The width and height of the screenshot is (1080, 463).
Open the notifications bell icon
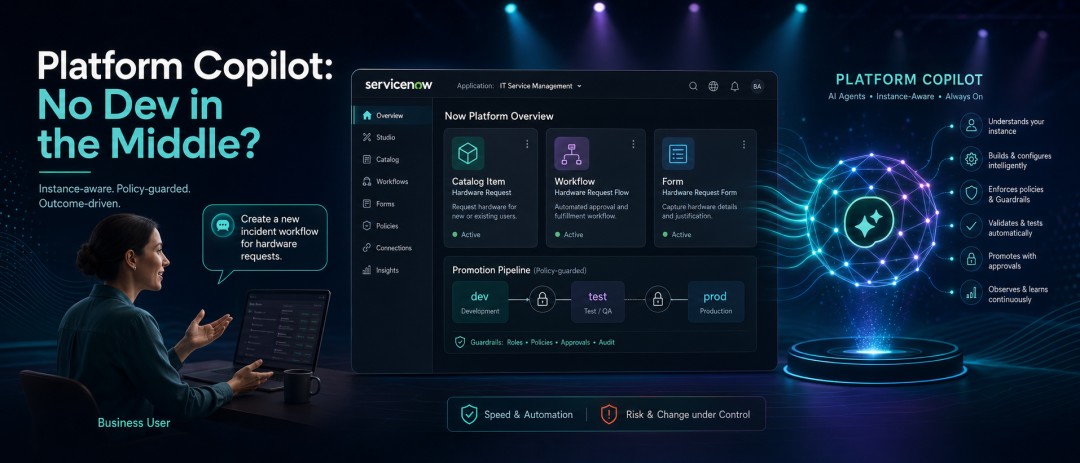click(x=735, y=86)
